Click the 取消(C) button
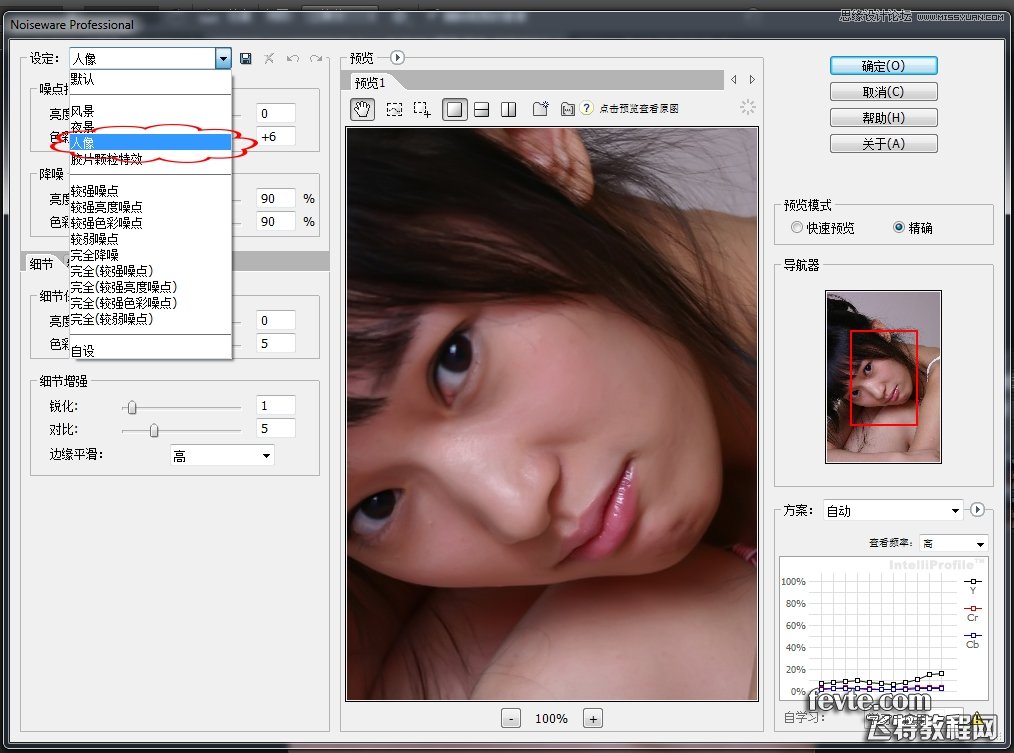 [x=883, y=92]
